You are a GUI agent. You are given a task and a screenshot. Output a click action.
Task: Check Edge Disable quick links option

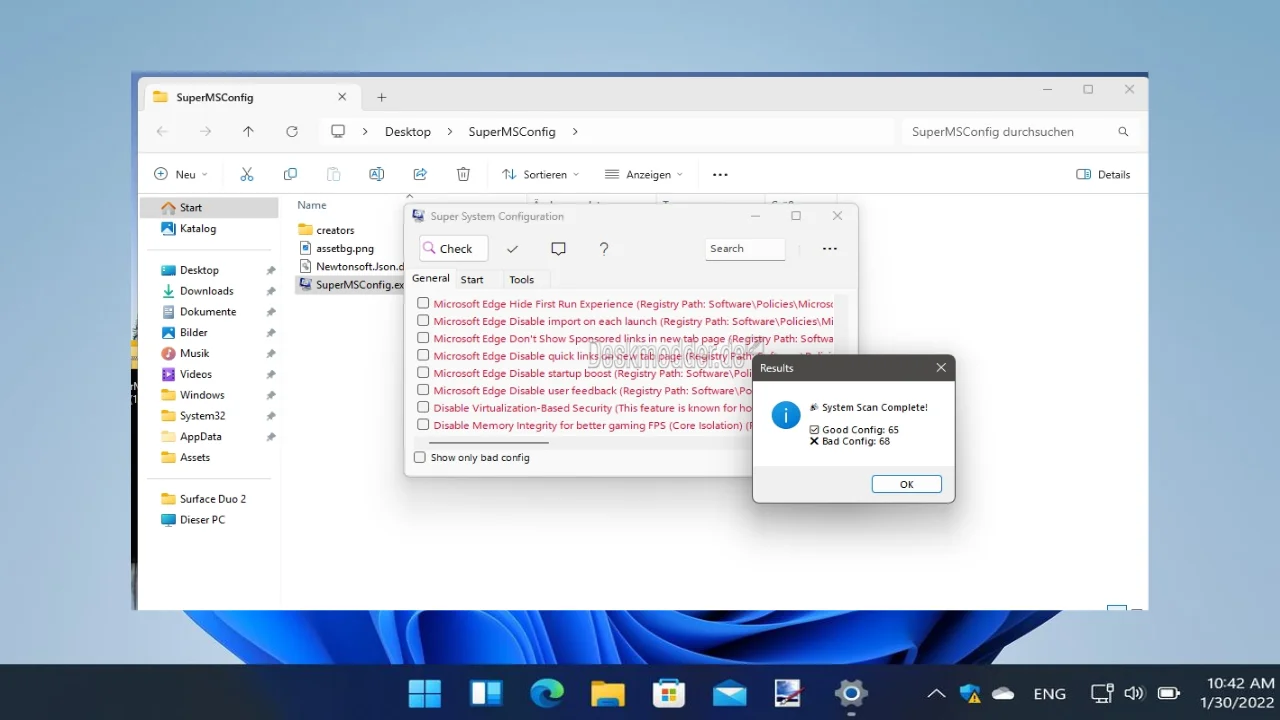(423, 355)
